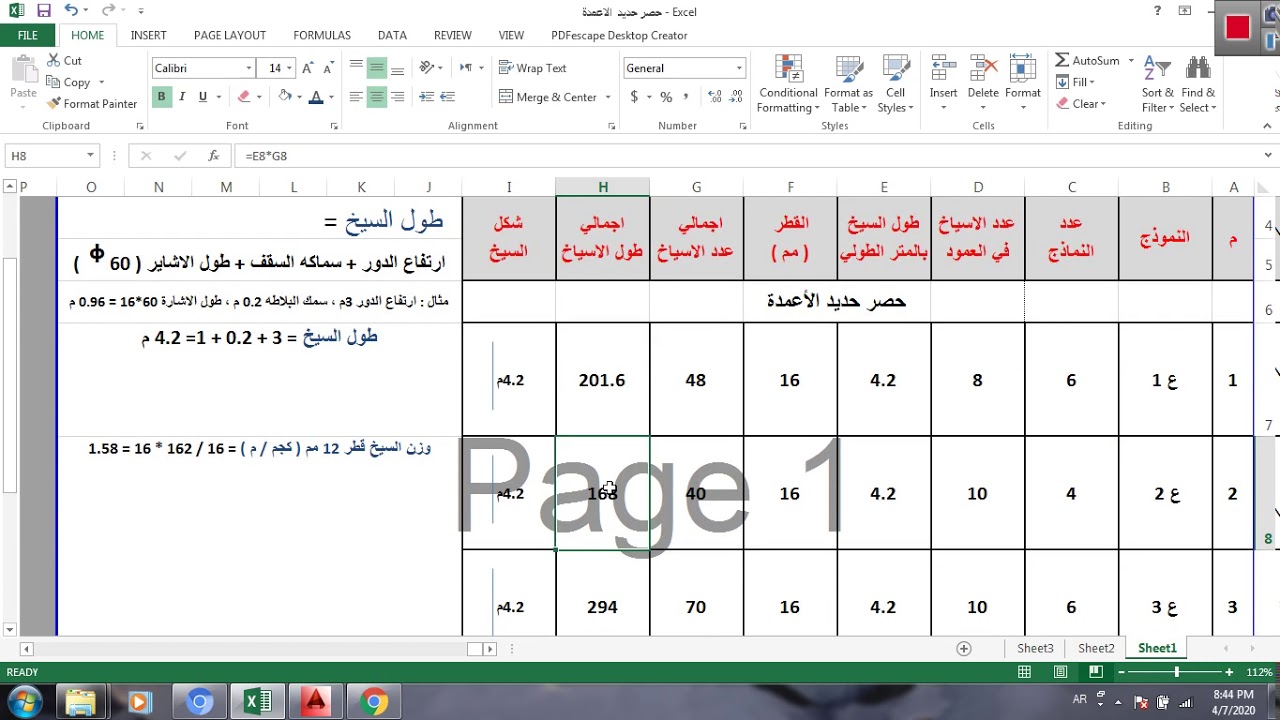Click the taskbar clock 8:44 PM
1280x720 pixels.
click(1232, 701)
